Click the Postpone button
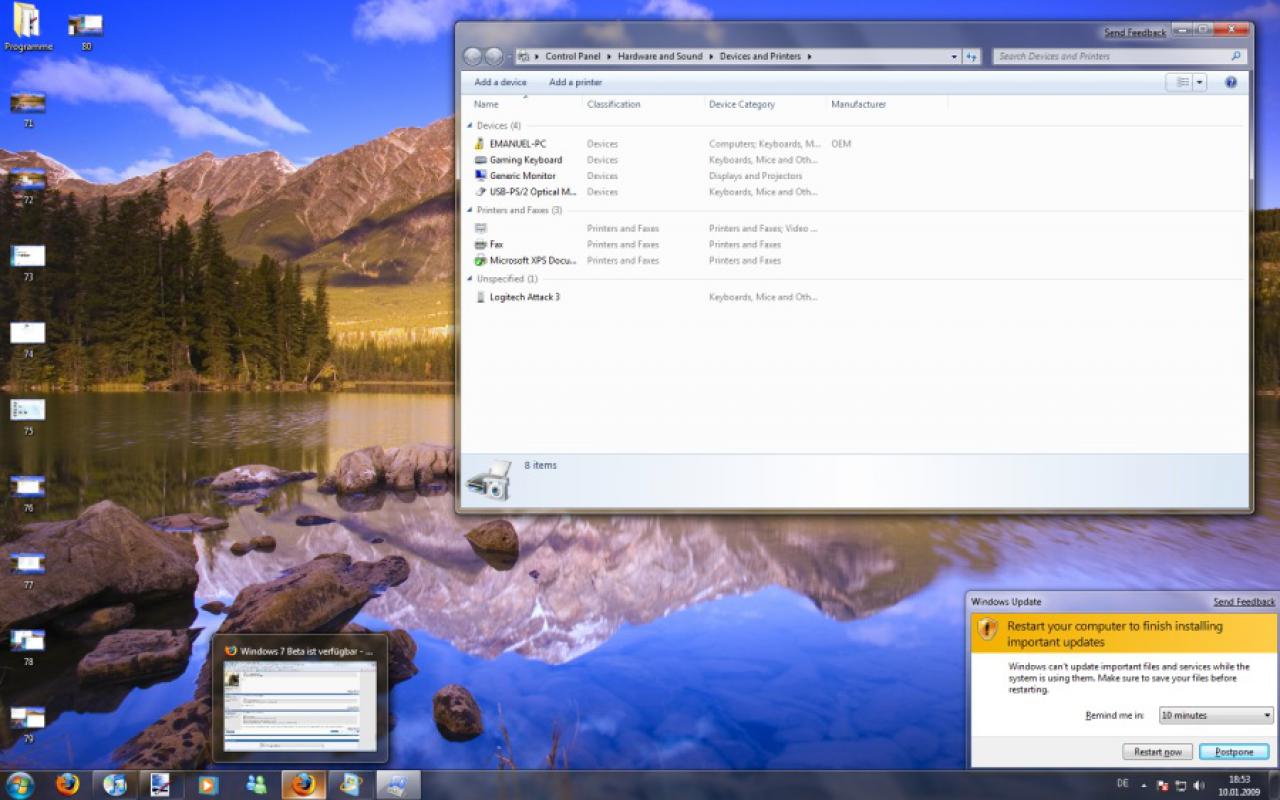 pyautogui.click(x=1234, y=752)
